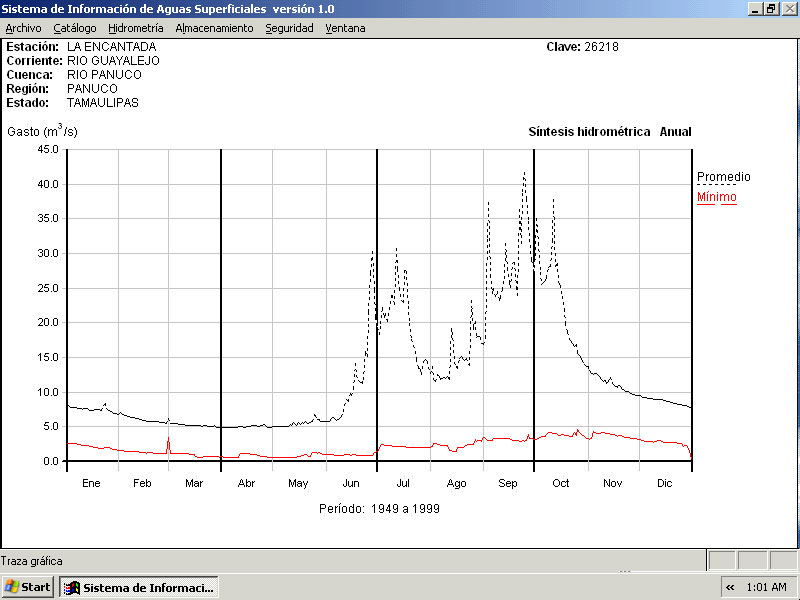The height and width of the screenshot is (600, 800).
Task: Open the Ventana menu
Action: coord(345,28)
